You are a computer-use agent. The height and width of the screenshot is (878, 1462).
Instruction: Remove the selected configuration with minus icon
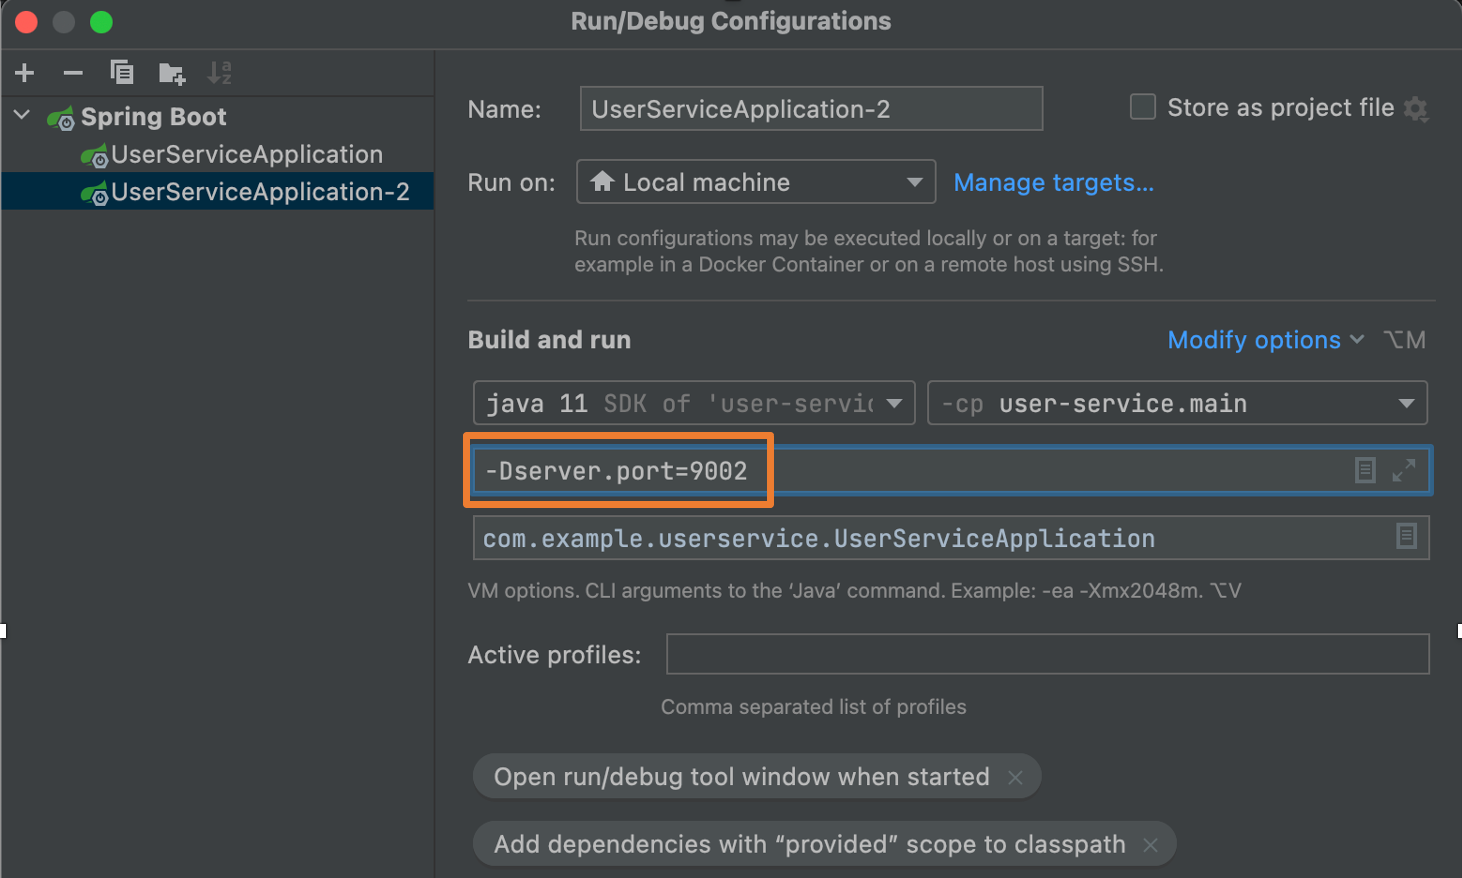(73, 73)
